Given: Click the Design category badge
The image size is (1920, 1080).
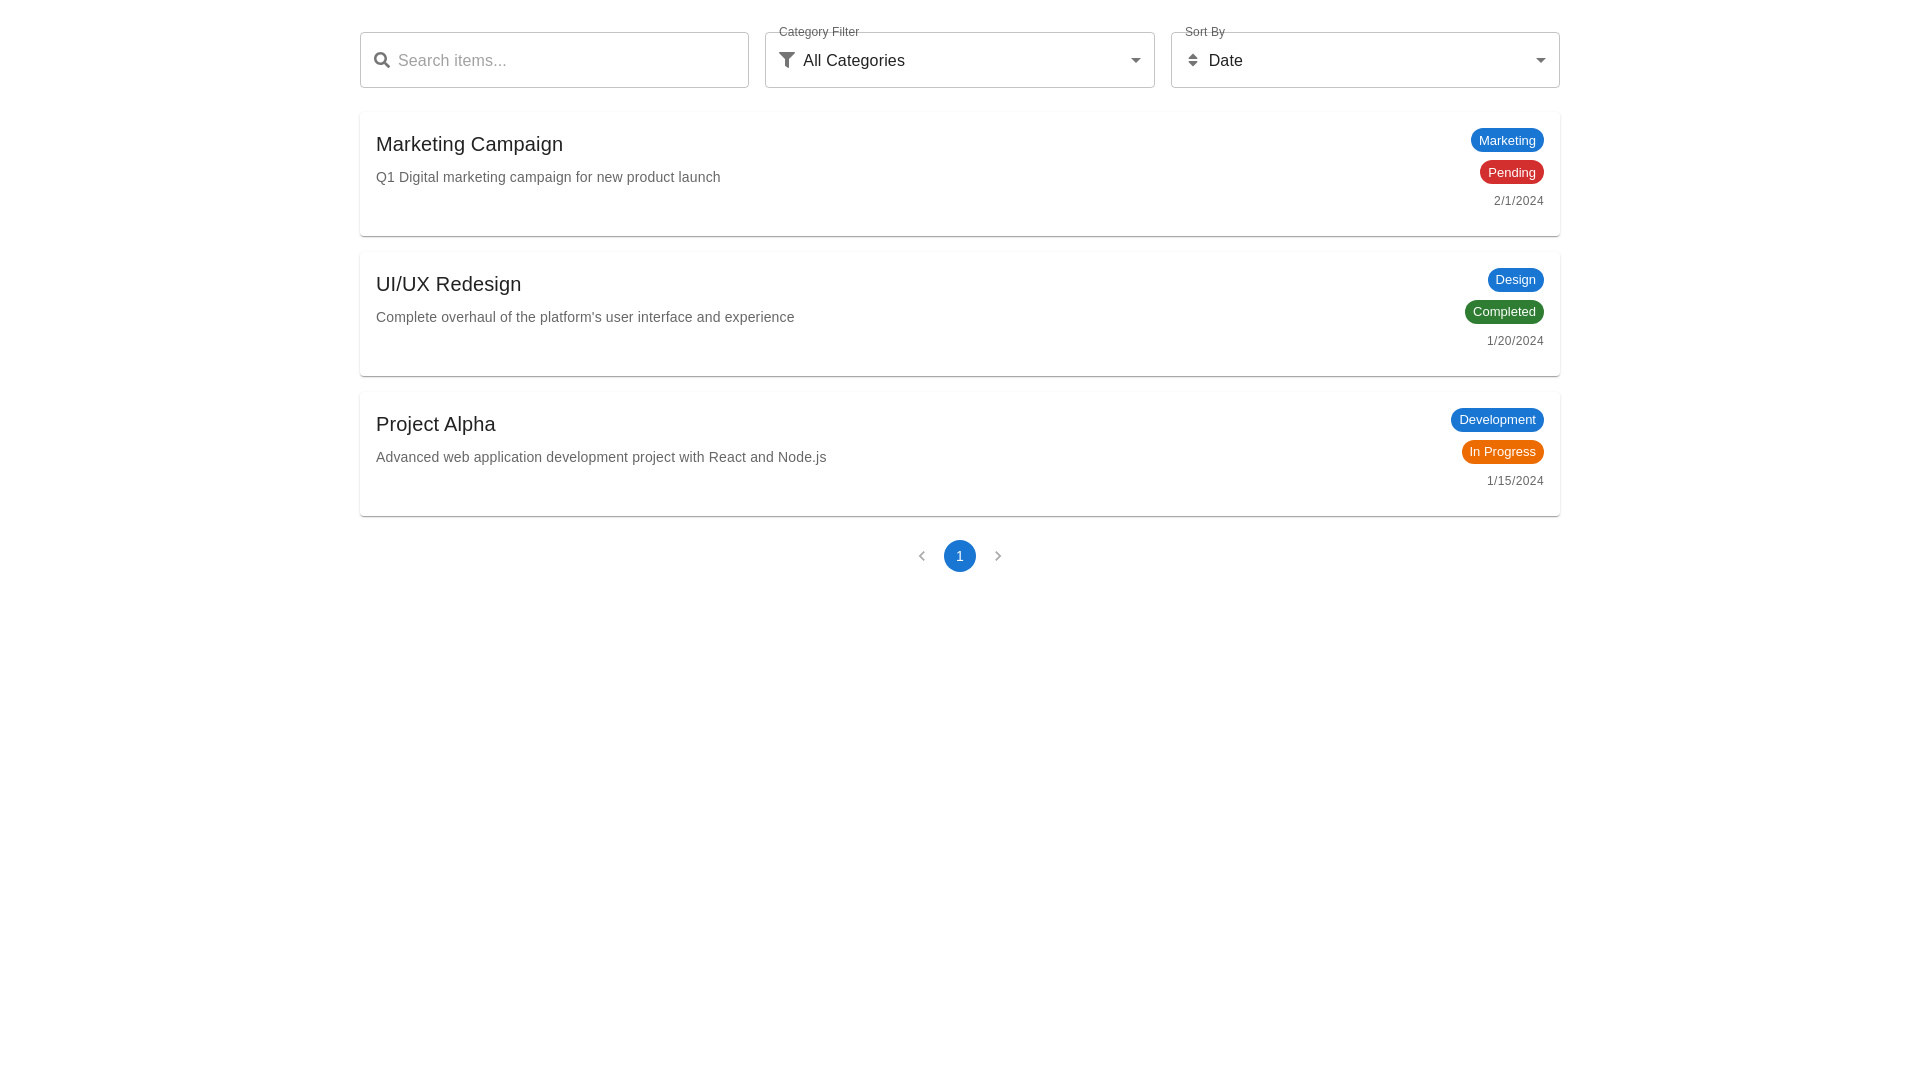Looking at the screenshot, I should [1514, 280].
